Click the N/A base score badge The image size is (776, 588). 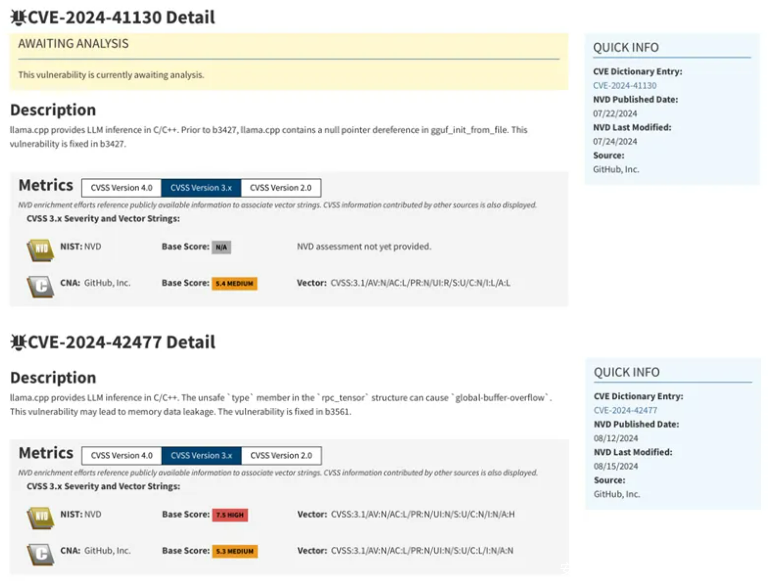[221, 247]
